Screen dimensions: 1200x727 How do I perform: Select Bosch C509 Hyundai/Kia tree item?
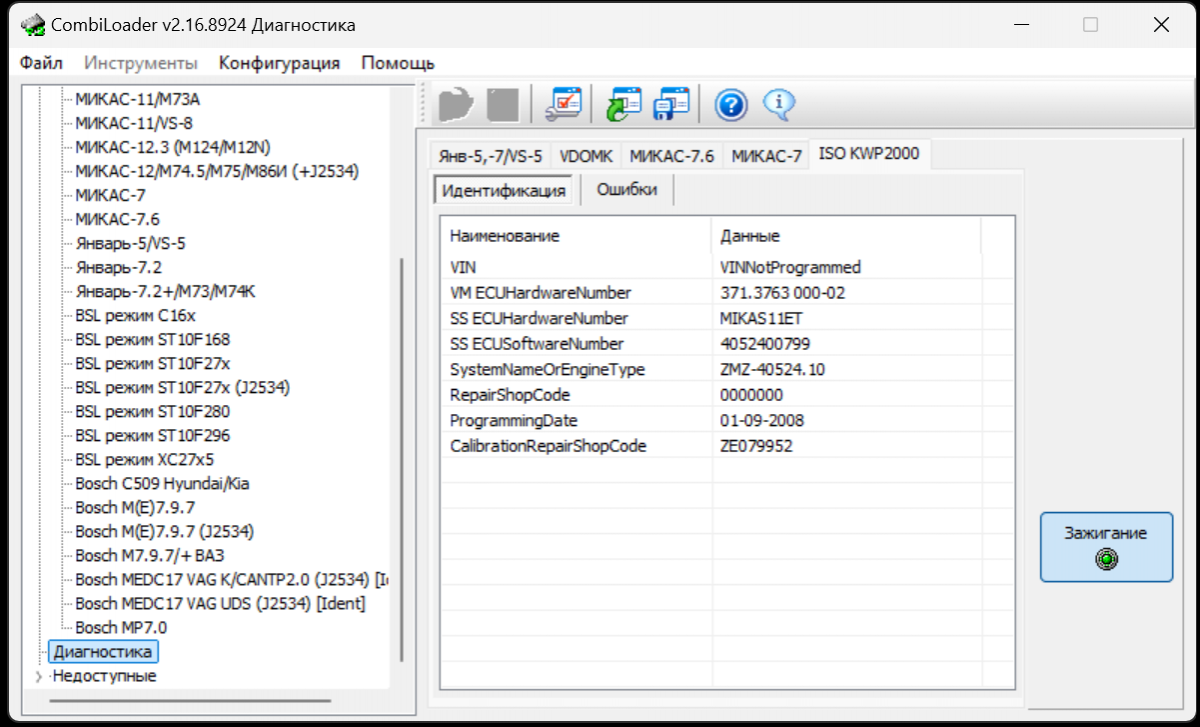163,483
